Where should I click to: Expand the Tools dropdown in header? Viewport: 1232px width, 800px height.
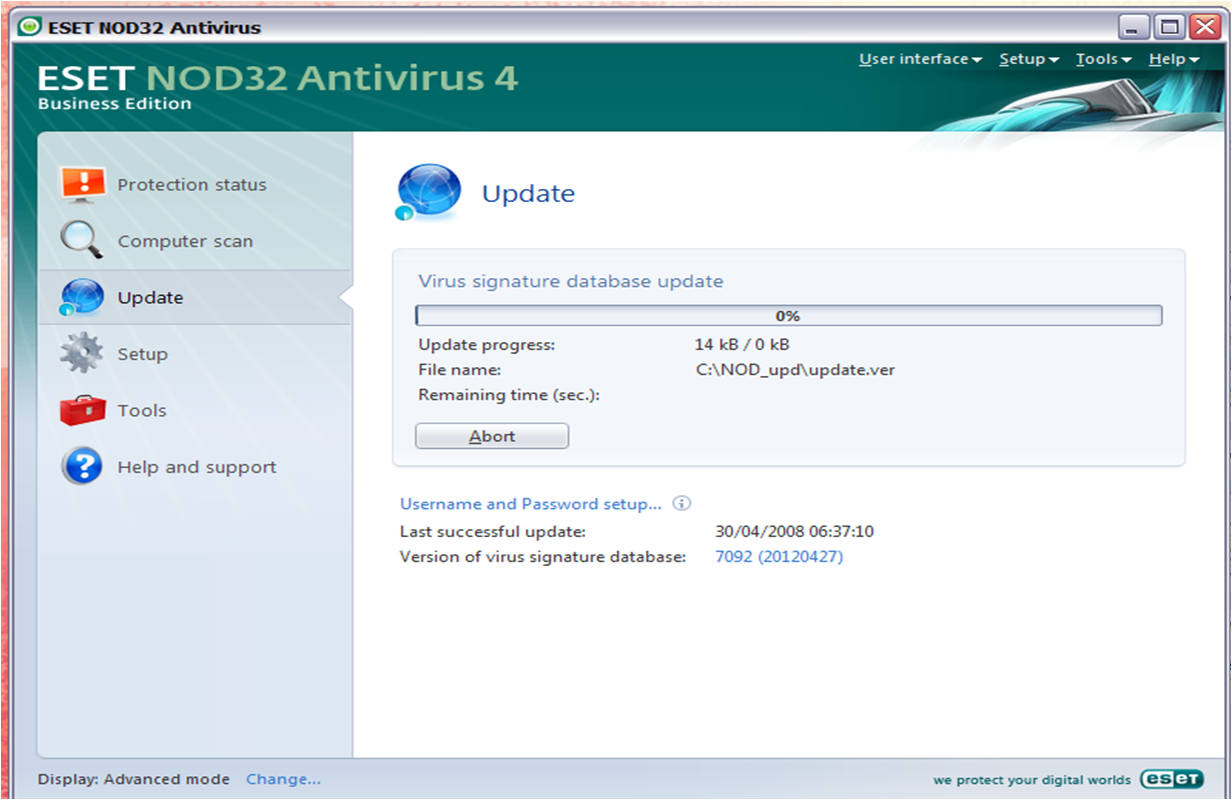1103,59
